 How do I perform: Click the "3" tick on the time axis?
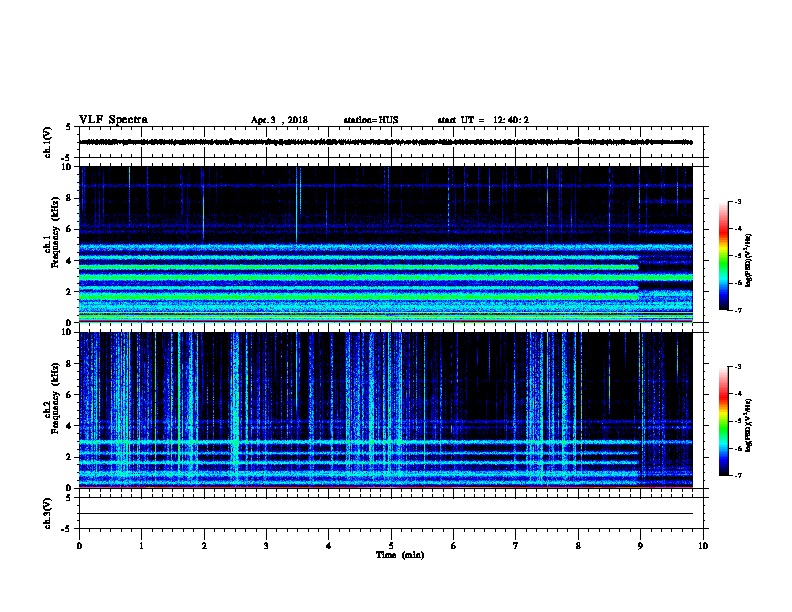pos(266,546)
